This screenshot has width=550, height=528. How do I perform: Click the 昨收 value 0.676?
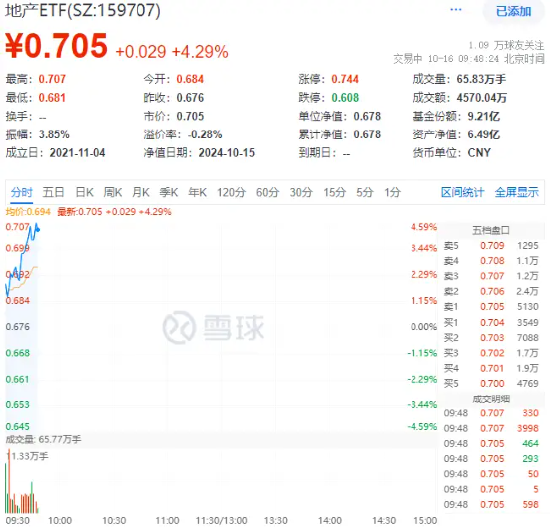click(x=190, y=98)
